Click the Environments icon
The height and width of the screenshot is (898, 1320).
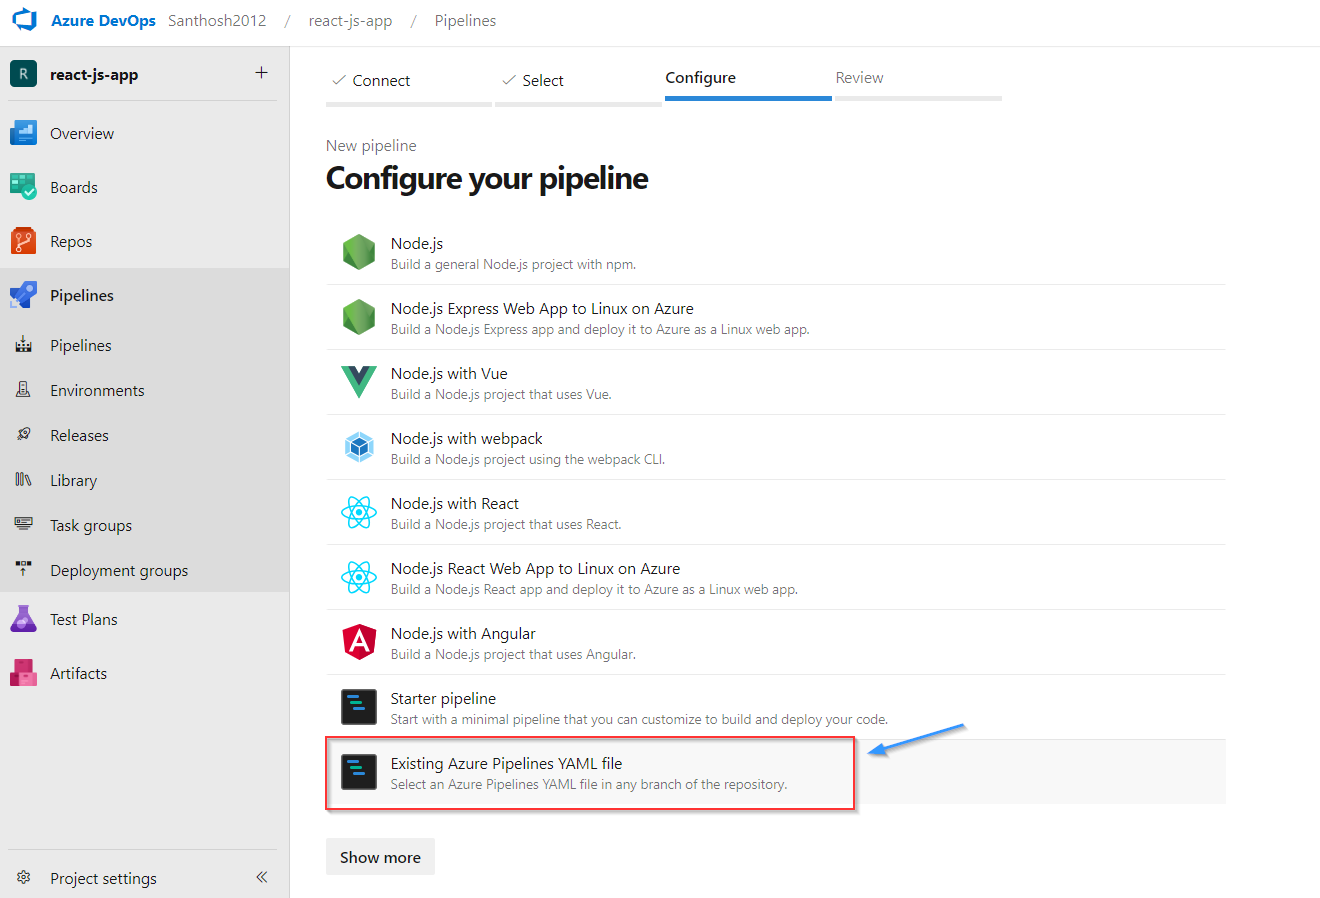coord(23,390)
